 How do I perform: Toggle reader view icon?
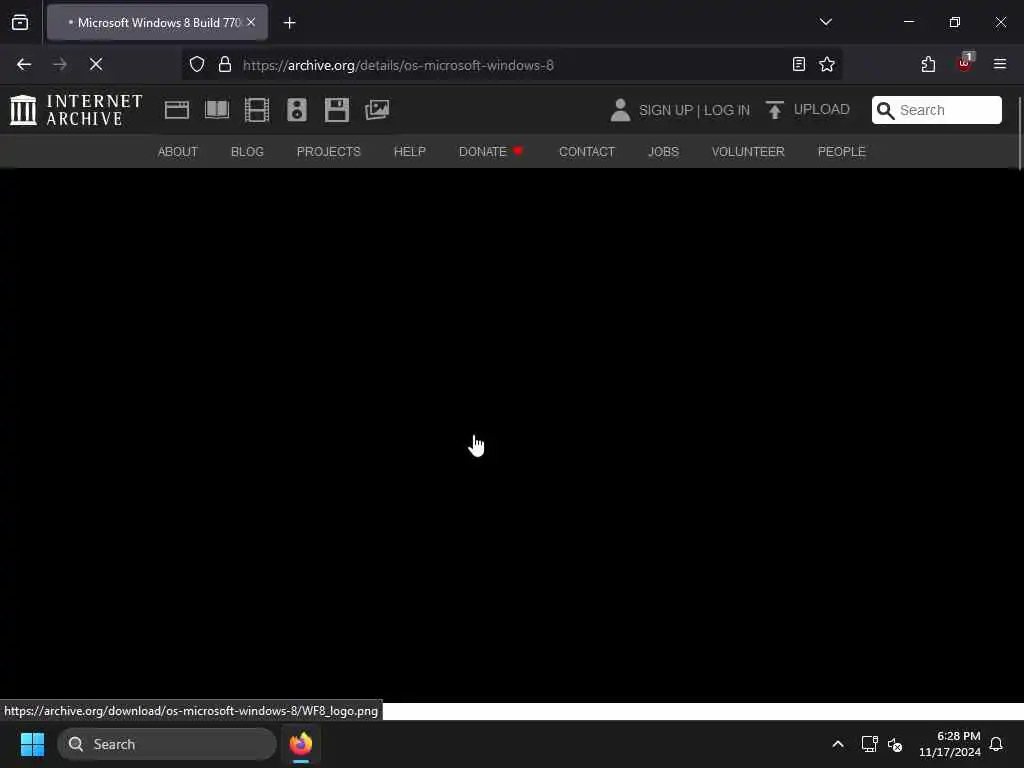tap(798, 64)
